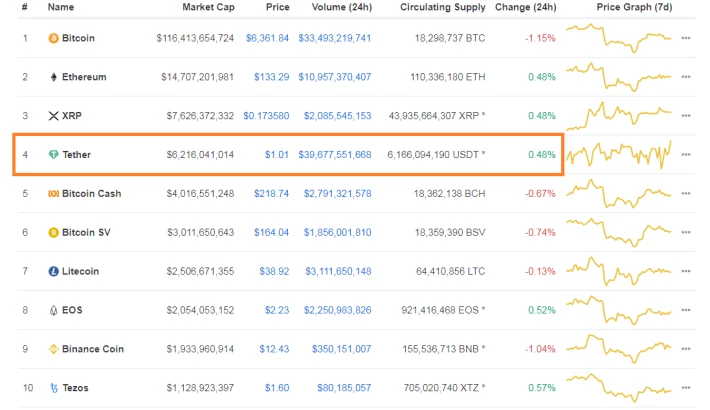Image resolution: width=710 pixels, height=410 pixels.
Task: Open the more options menu for Tether row
Action: pyautogui.click(x=686, y=155)
